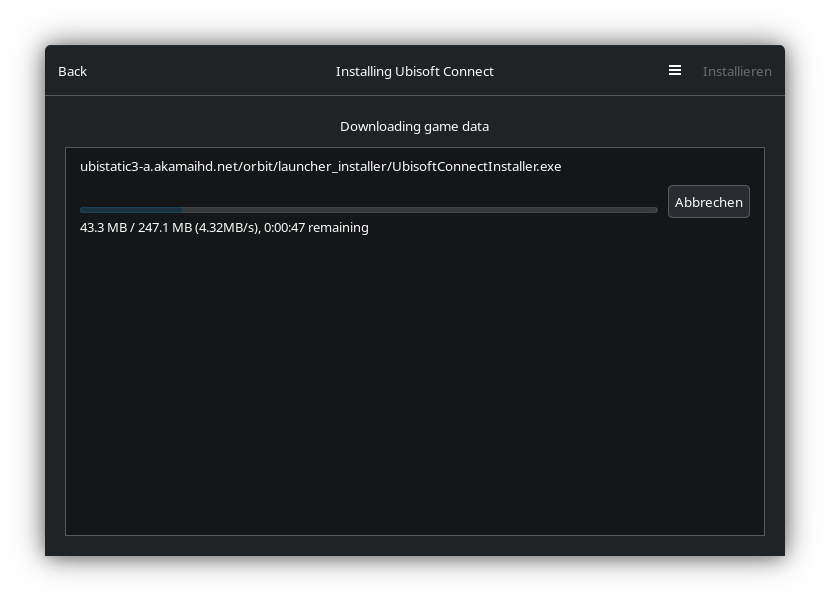The image size is (830, 601).
Task: Click the empty strip below the download panel
Action: (414, 545)
